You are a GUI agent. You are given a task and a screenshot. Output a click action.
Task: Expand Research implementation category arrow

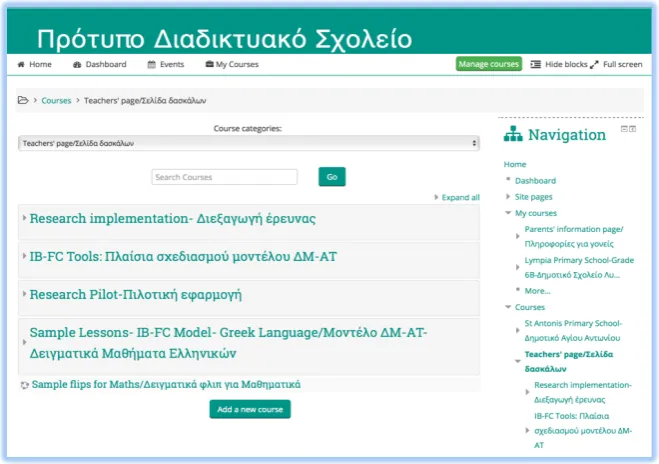24,218
